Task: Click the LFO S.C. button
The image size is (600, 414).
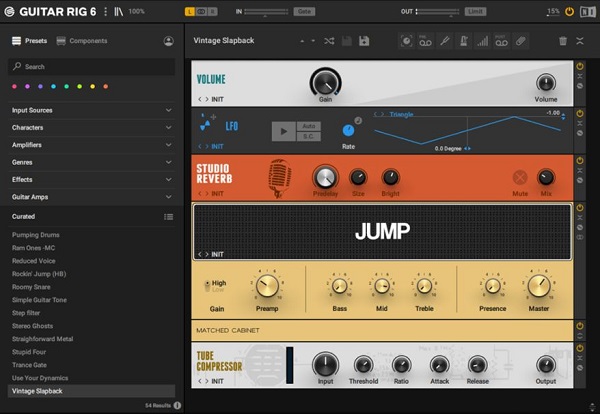Action: pyautogui.click(x=309, y=137)
